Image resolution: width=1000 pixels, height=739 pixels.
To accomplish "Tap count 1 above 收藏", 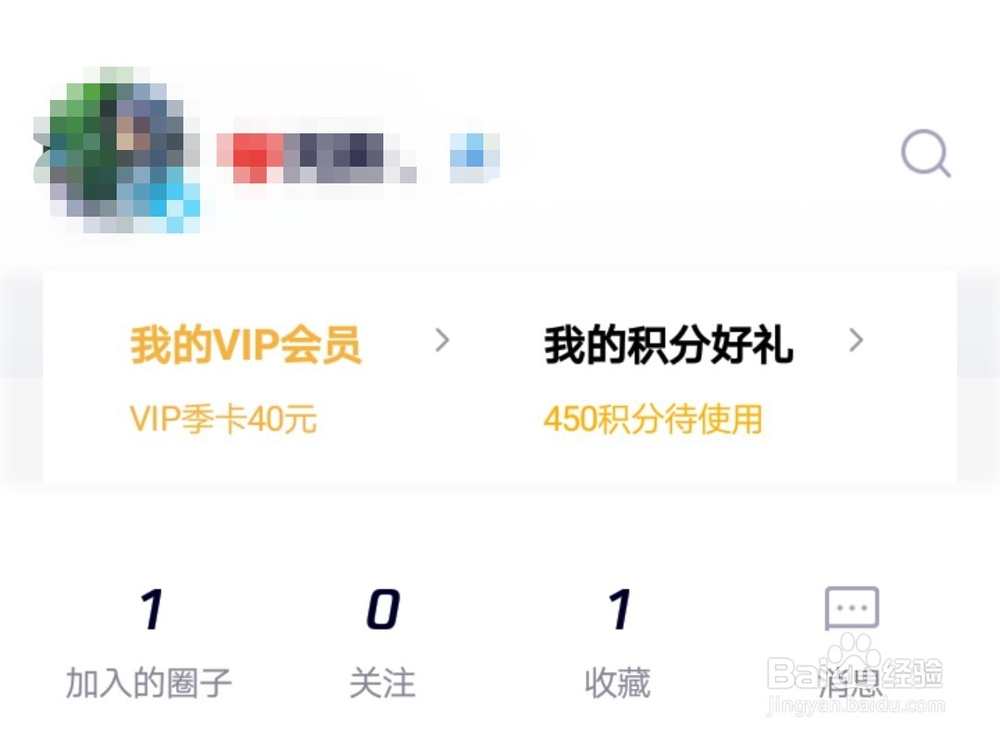I will [x=620, y=610].
